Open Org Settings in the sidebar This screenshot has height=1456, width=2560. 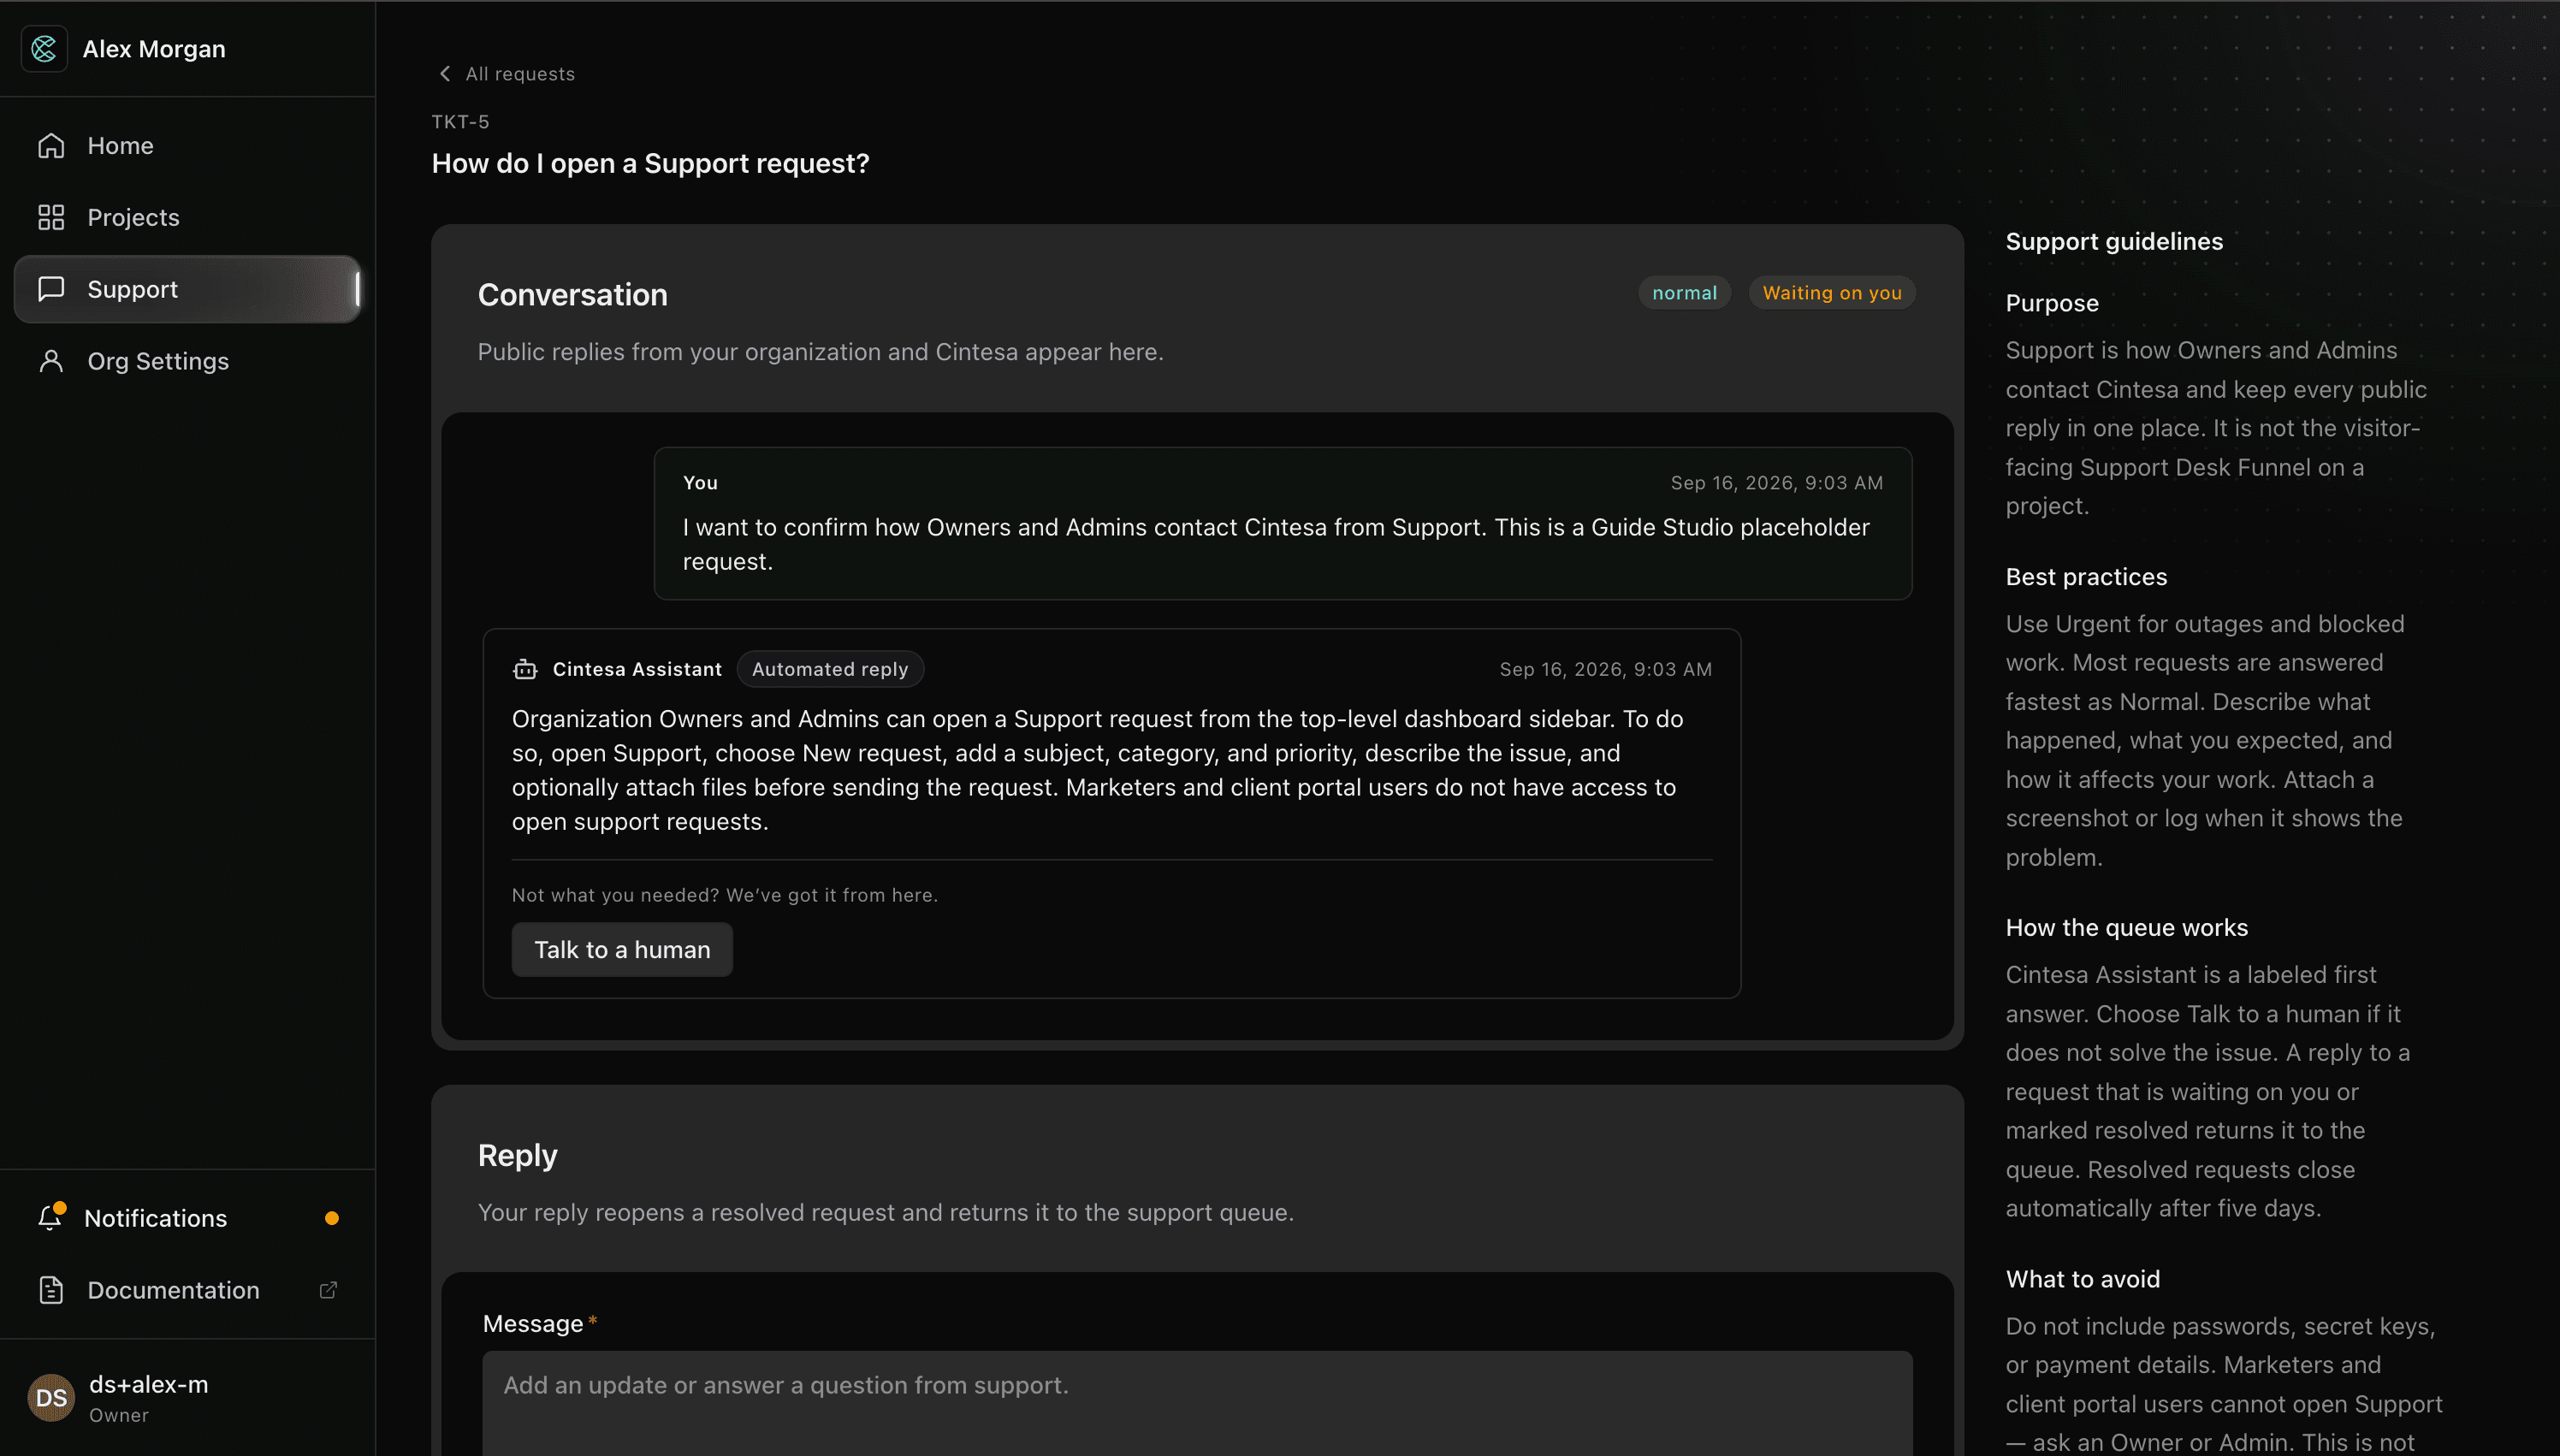(188, 361)
